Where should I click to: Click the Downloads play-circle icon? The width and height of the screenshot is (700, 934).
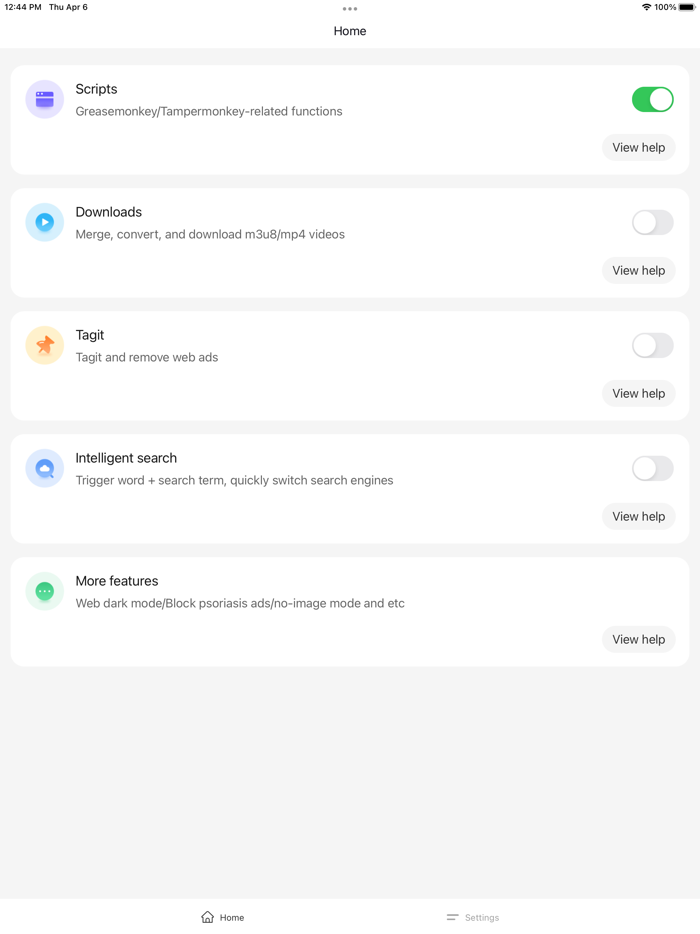tap(44, 222)
